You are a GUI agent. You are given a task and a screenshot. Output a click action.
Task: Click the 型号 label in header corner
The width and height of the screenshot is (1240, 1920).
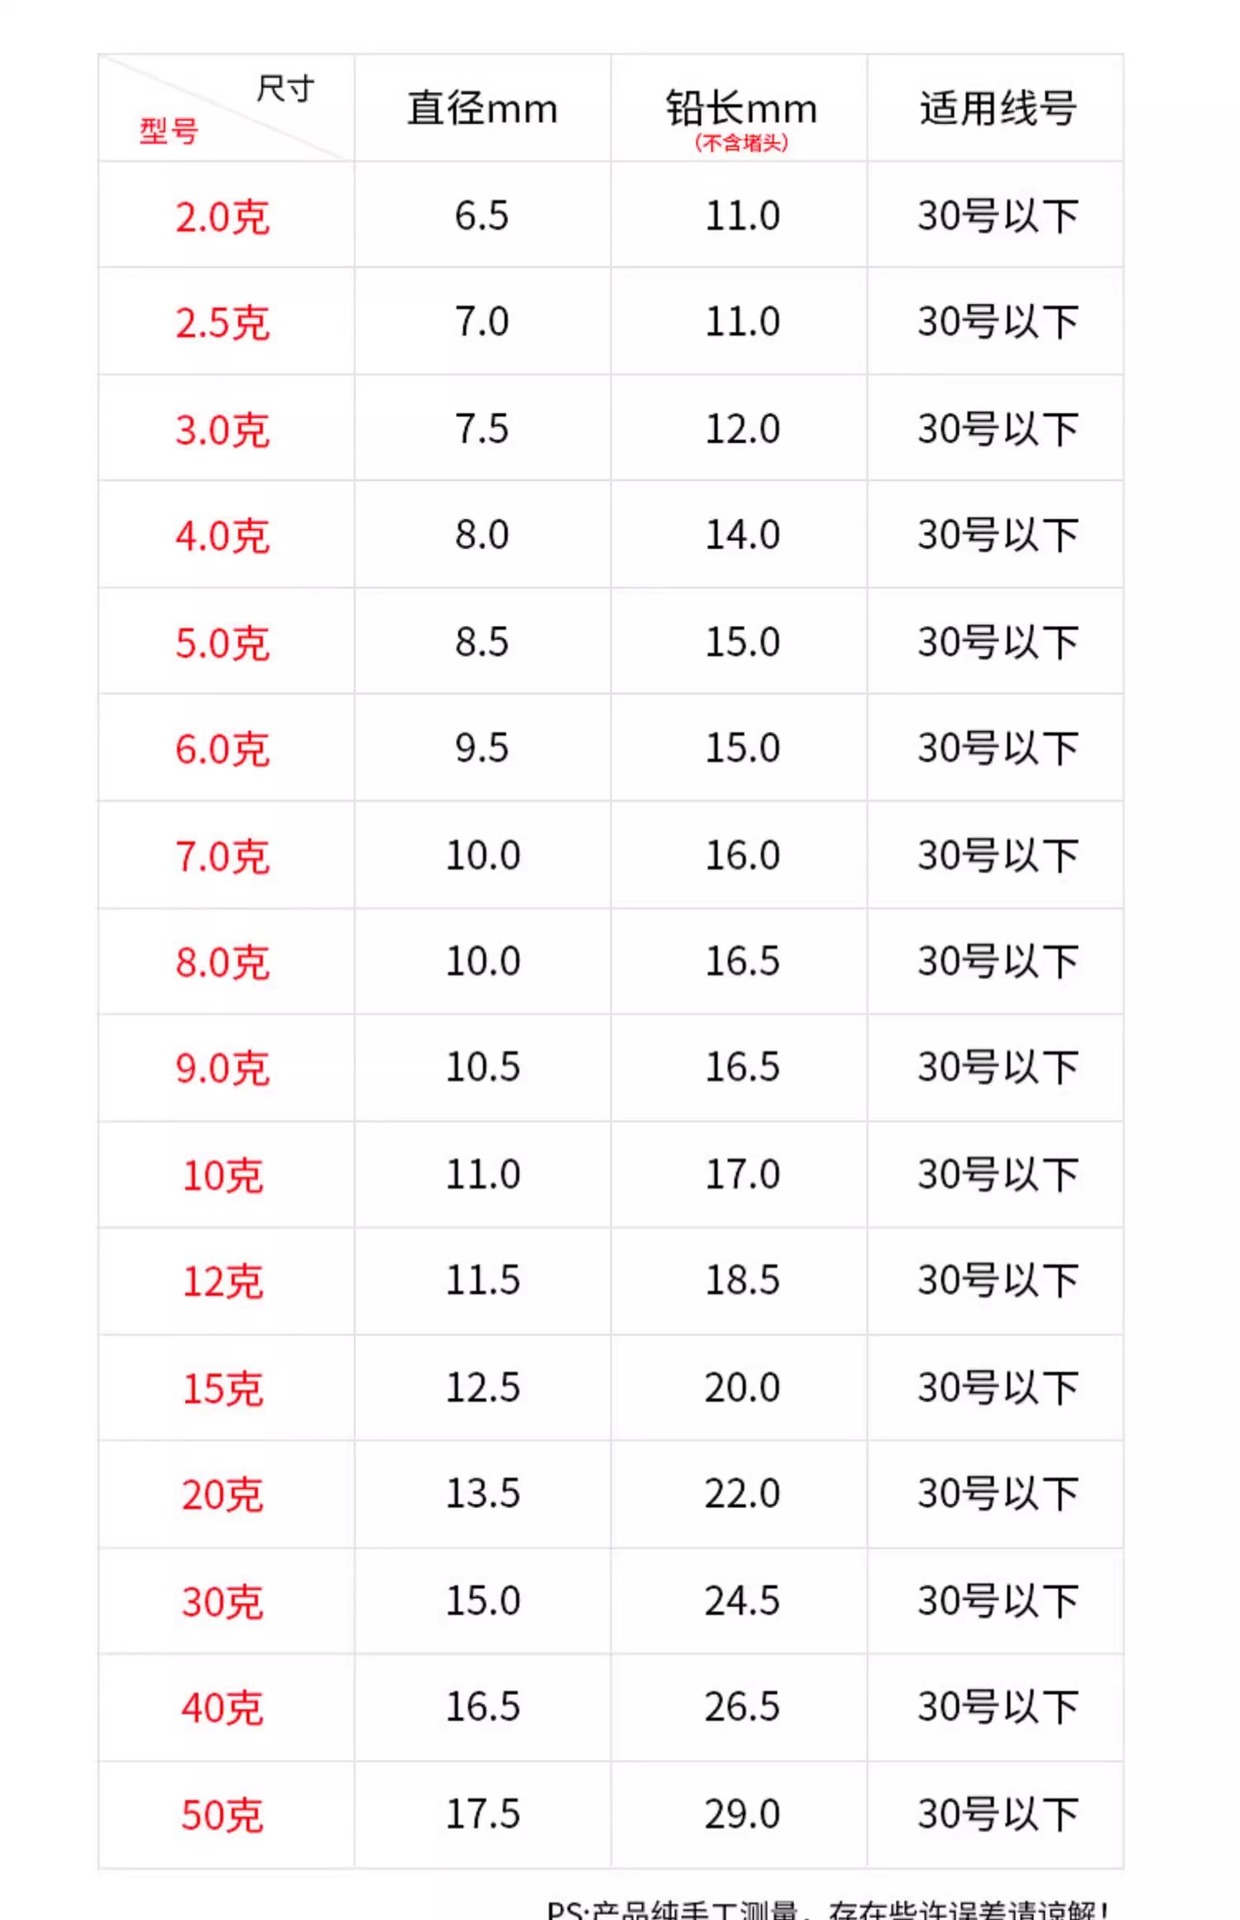(169, 131)
